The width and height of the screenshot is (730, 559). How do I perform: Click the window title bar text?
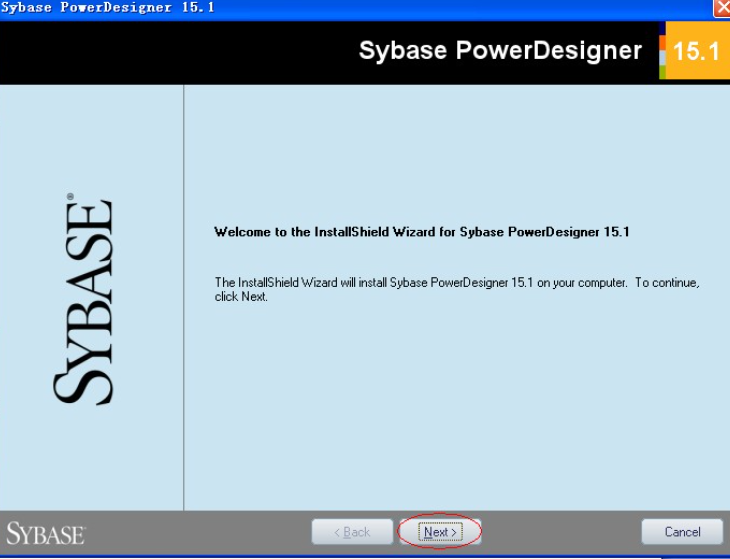(108, 8)
